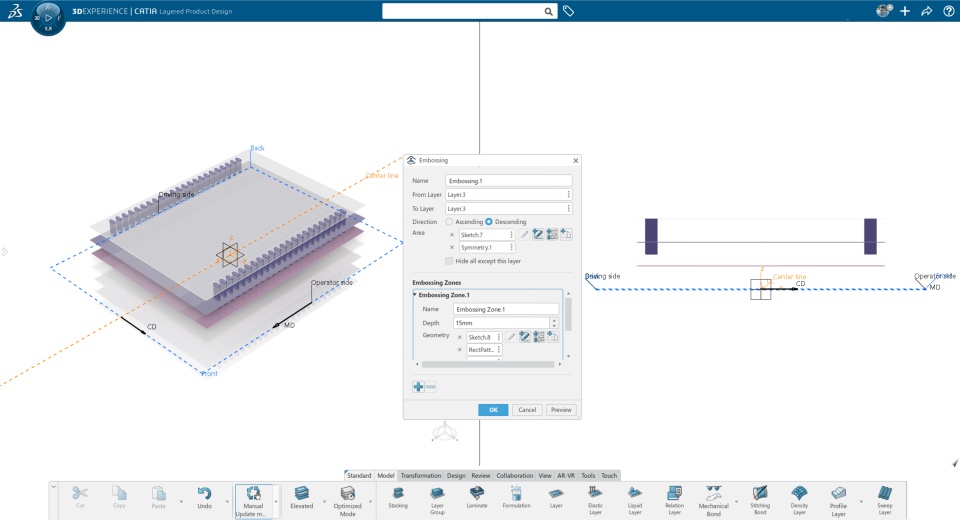This screenshot has height=520, width=960.
Task: Choose the Mechanical Bond tool
Action: pos(713,500)
